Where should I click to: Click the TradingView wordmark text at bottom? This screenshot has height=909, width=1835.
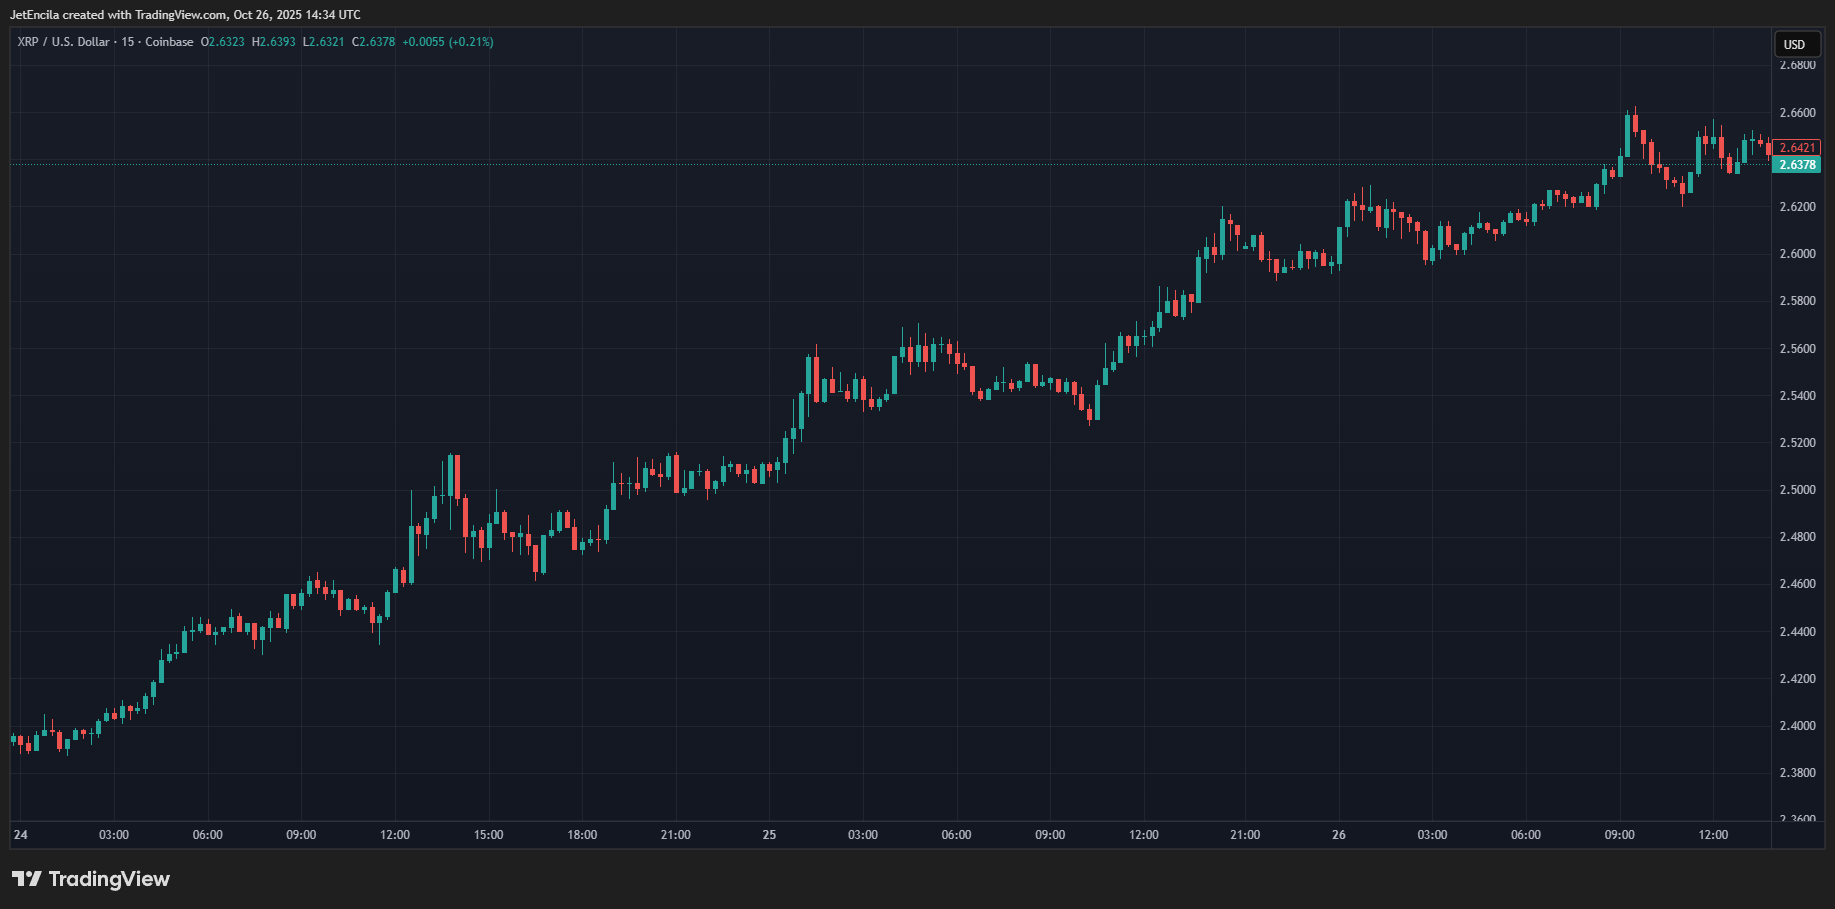[109, 879]
